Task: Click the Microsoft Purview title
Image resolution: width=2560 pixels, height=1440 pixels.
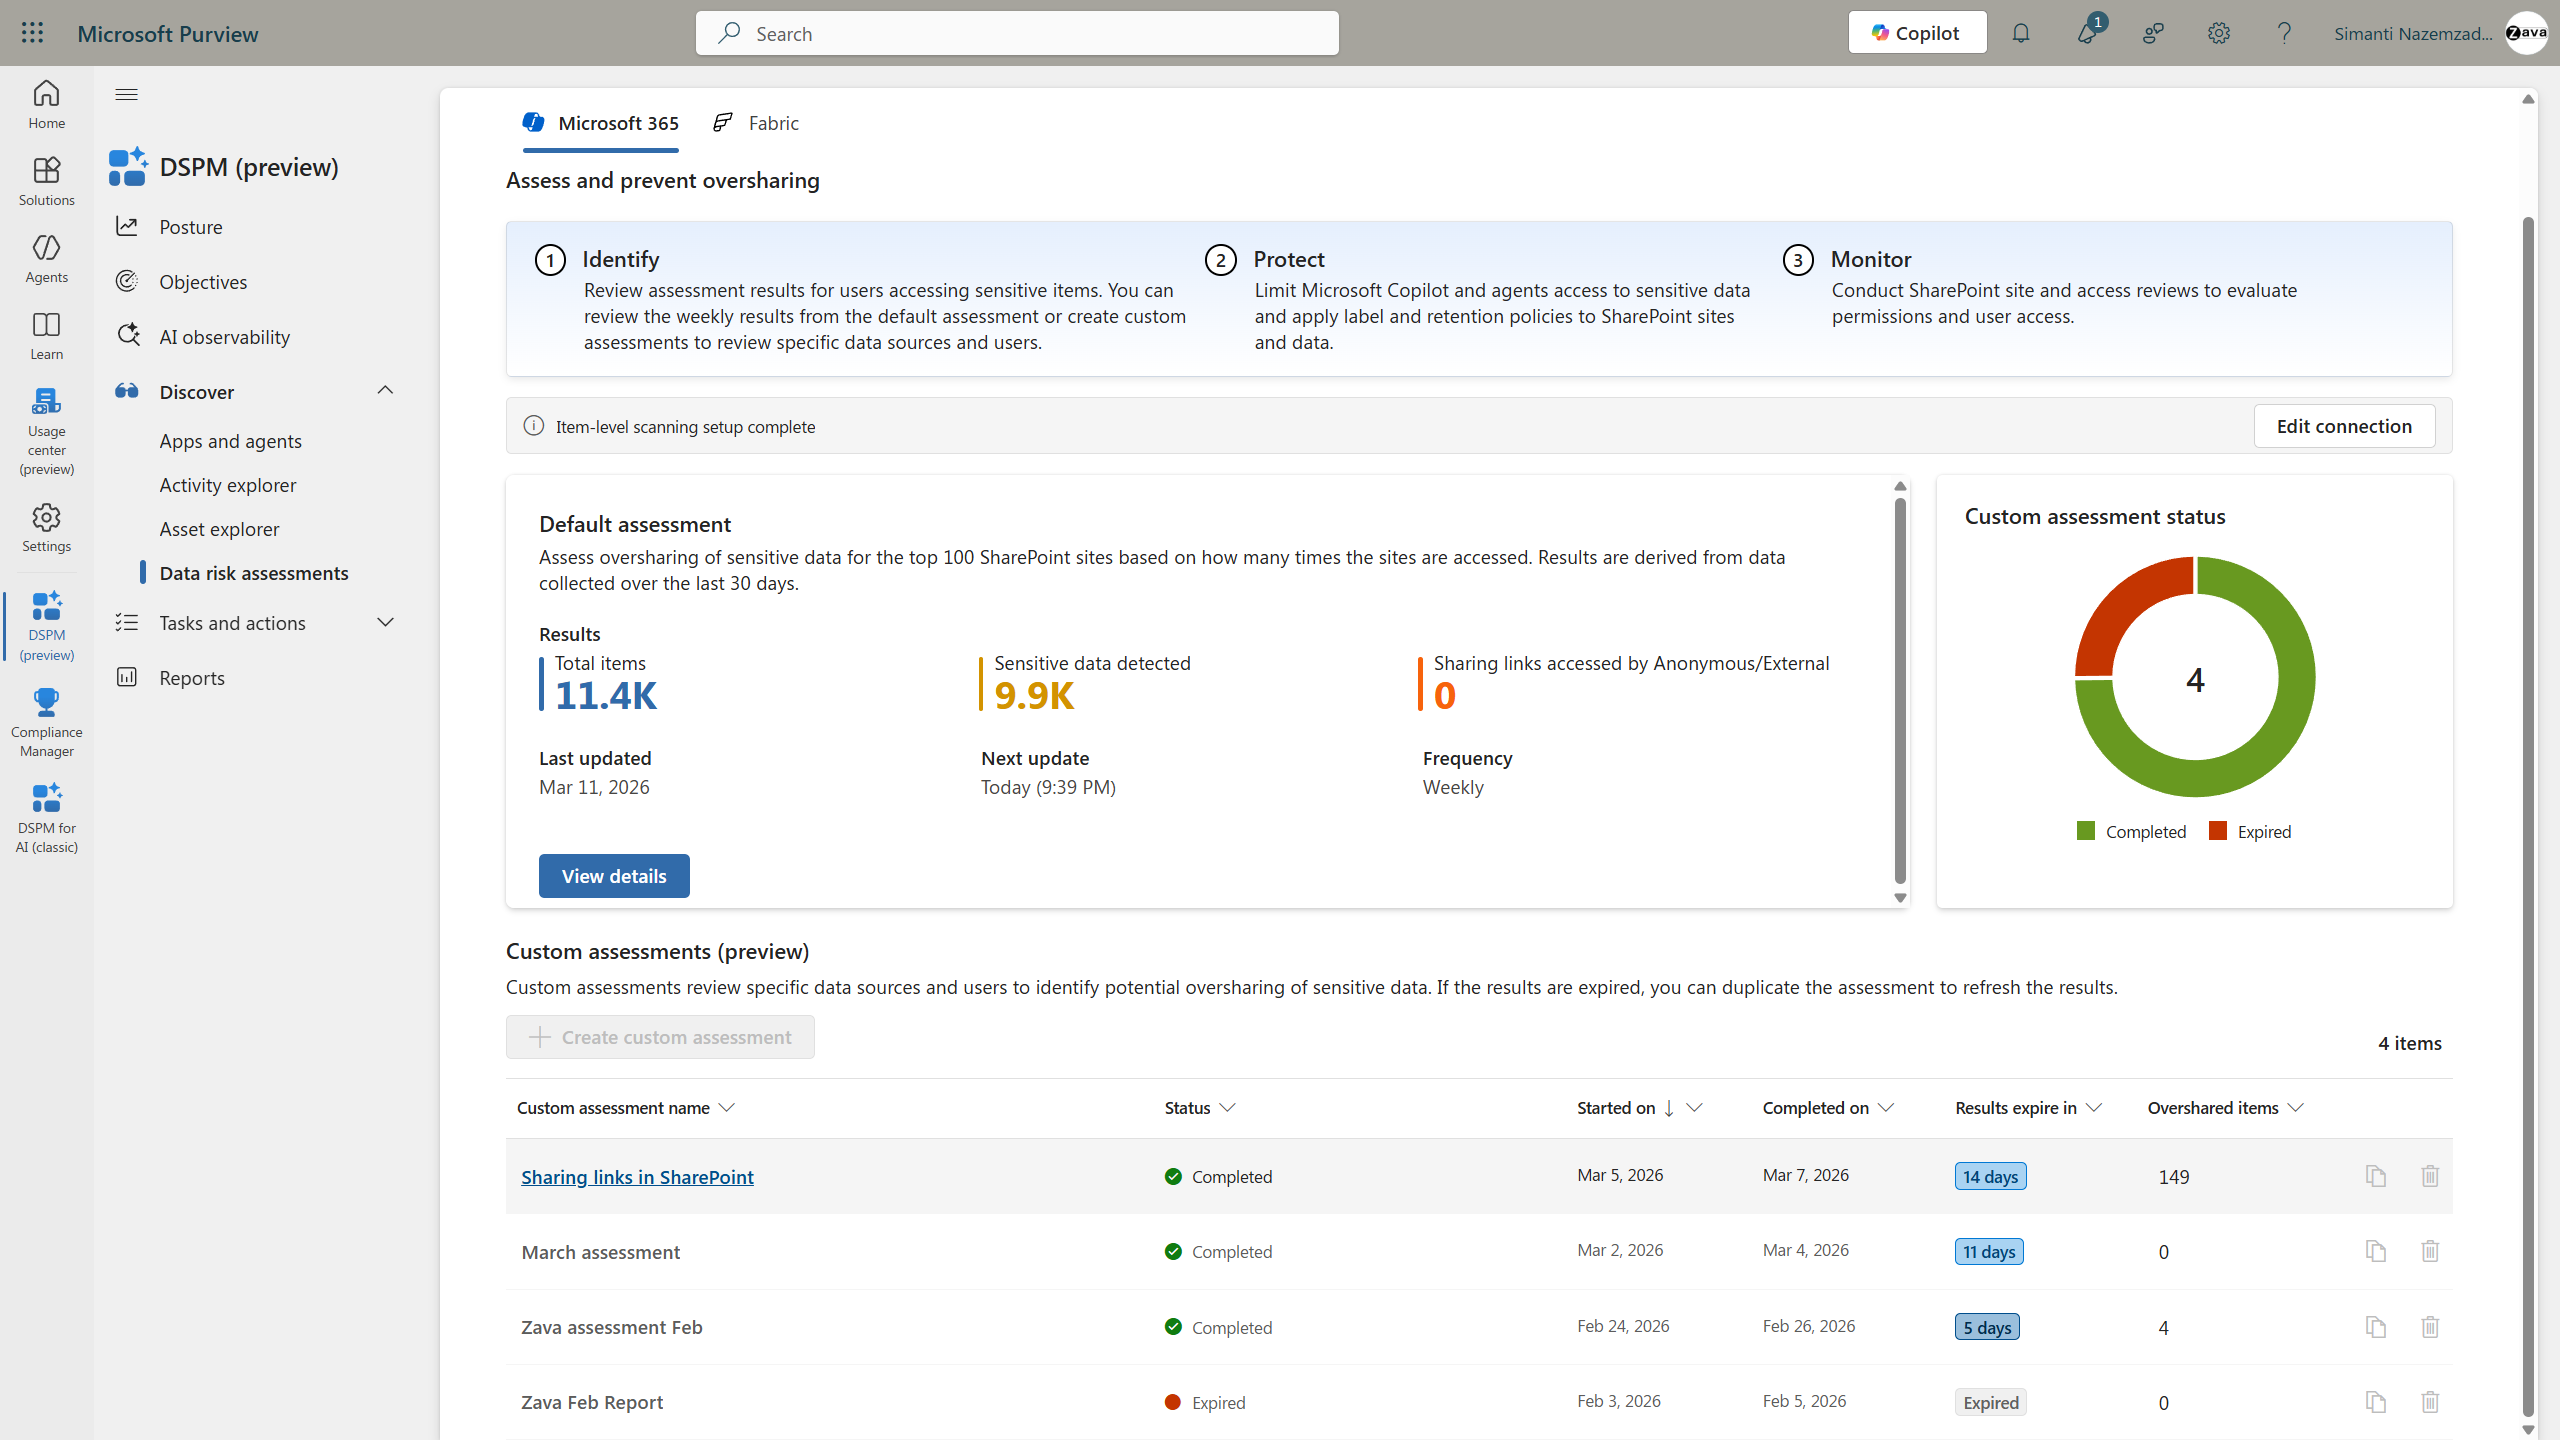Action: (168, 33)
